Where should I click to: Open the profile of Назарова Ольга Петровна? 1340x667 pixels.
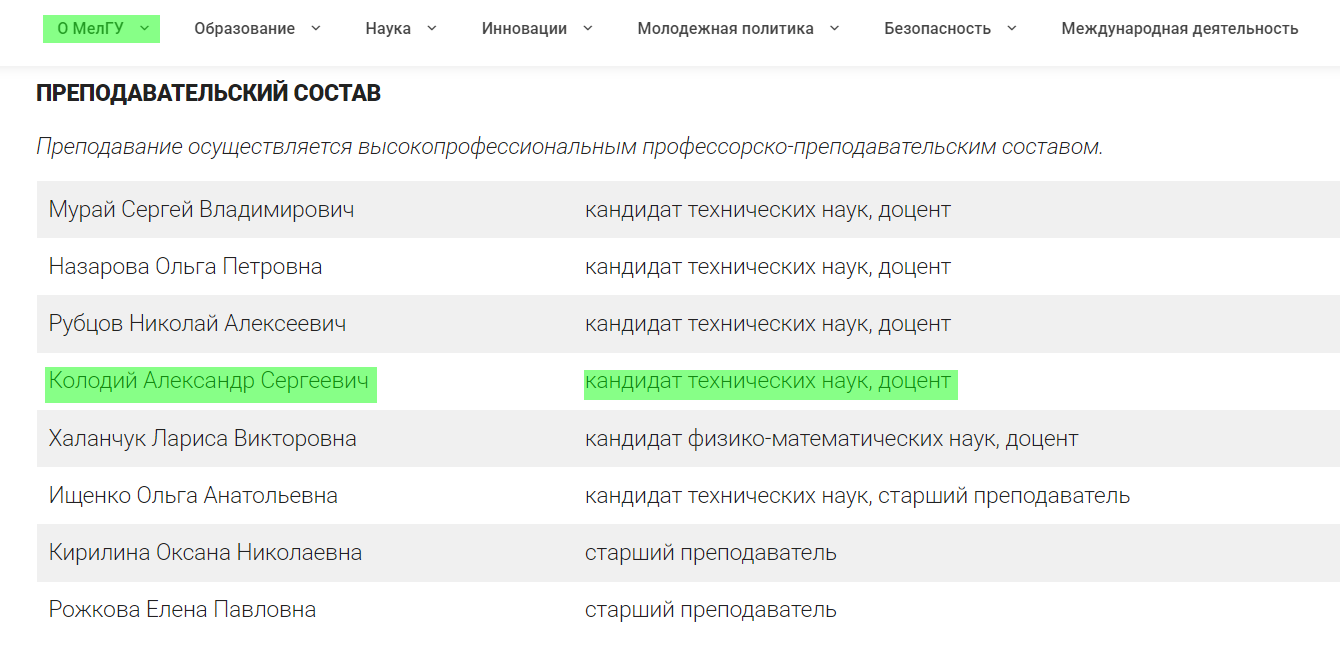pyautogui.click(x=184, y=266)
